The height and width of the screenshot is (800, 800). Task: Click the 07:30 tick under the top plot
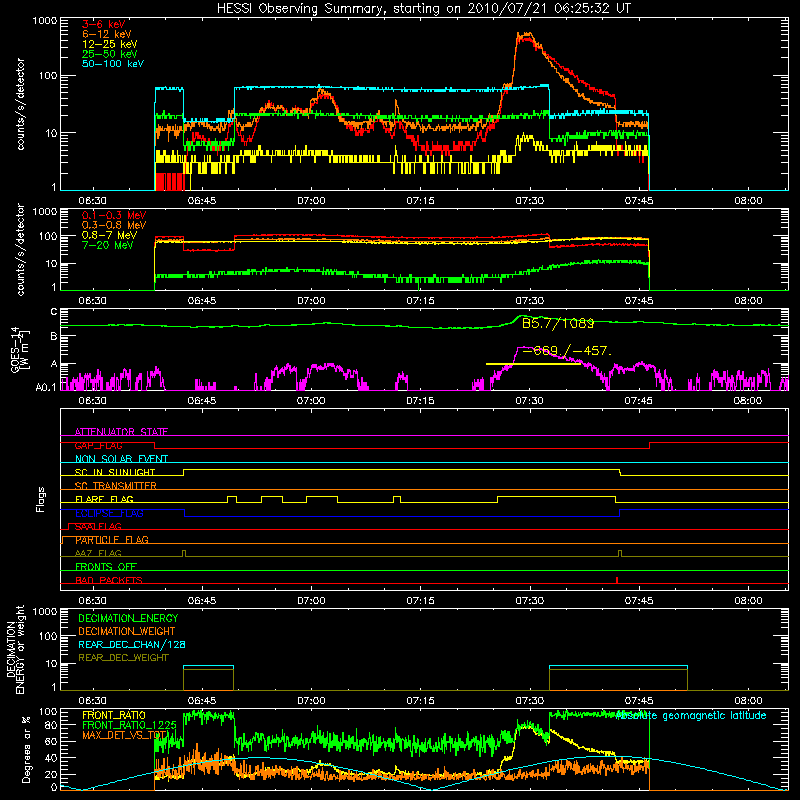(x=530, y=201)
